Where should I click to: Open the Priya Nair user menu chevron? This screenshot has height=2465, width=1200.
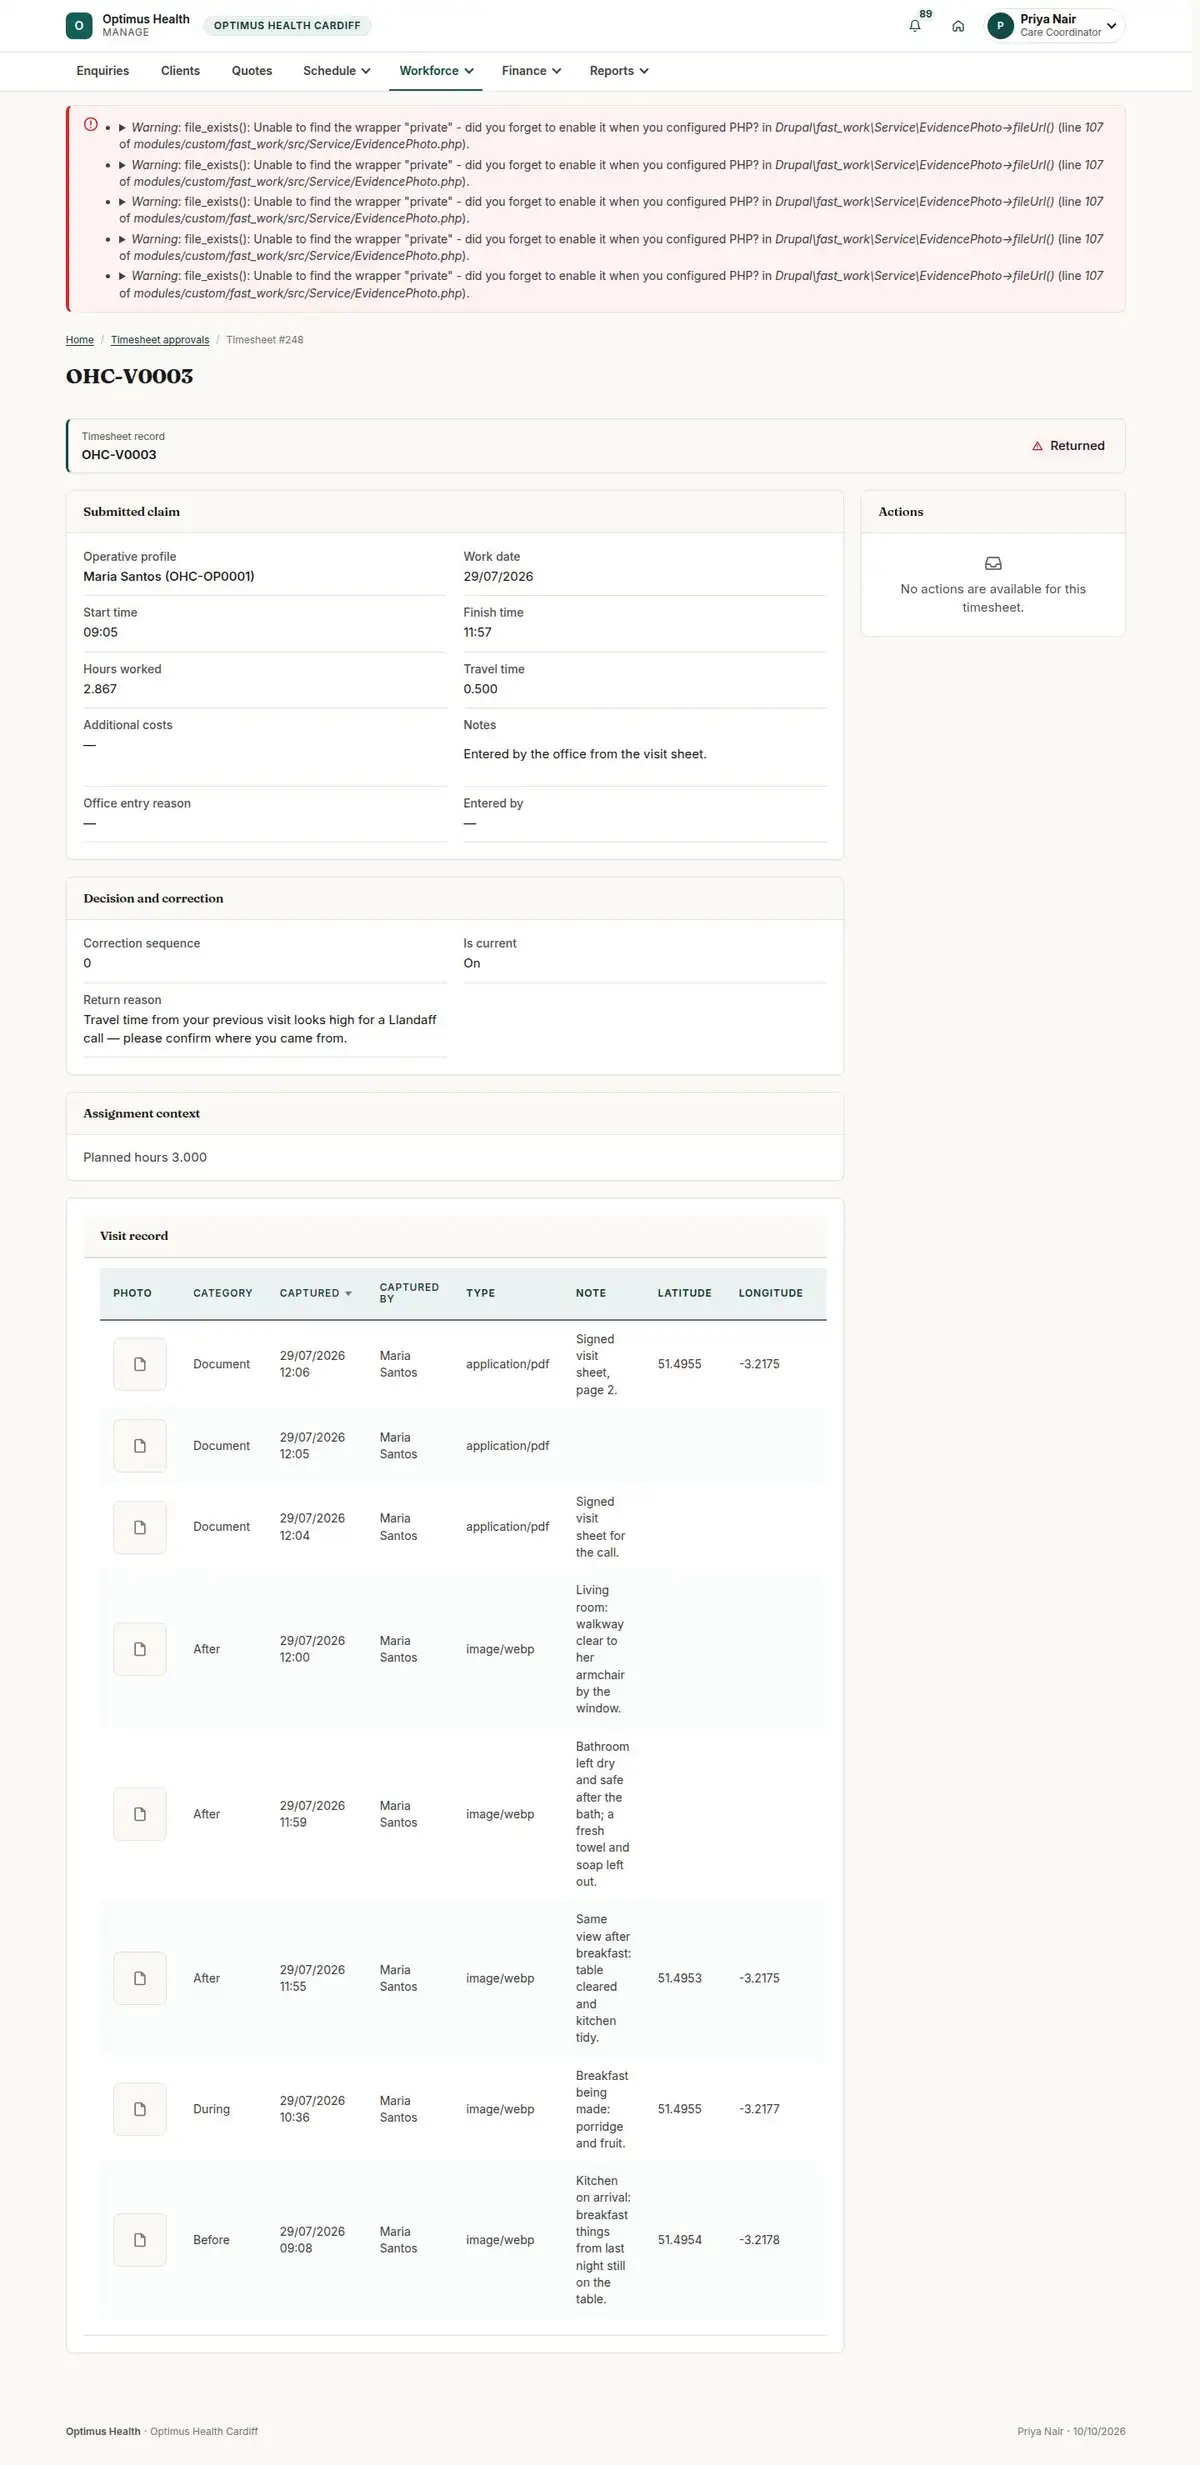[x=1111, y=26]
